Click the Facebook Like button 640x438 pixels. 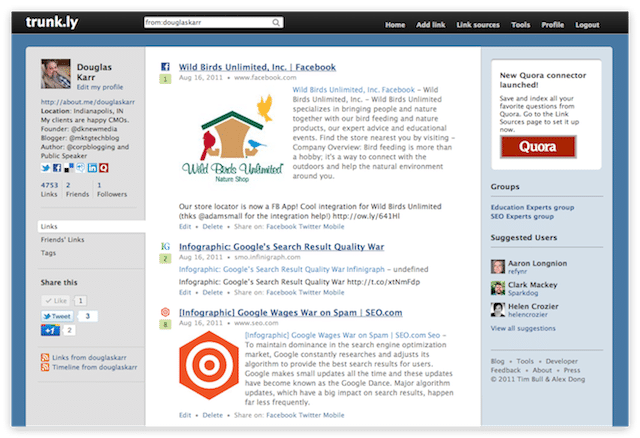pos(56,301)
